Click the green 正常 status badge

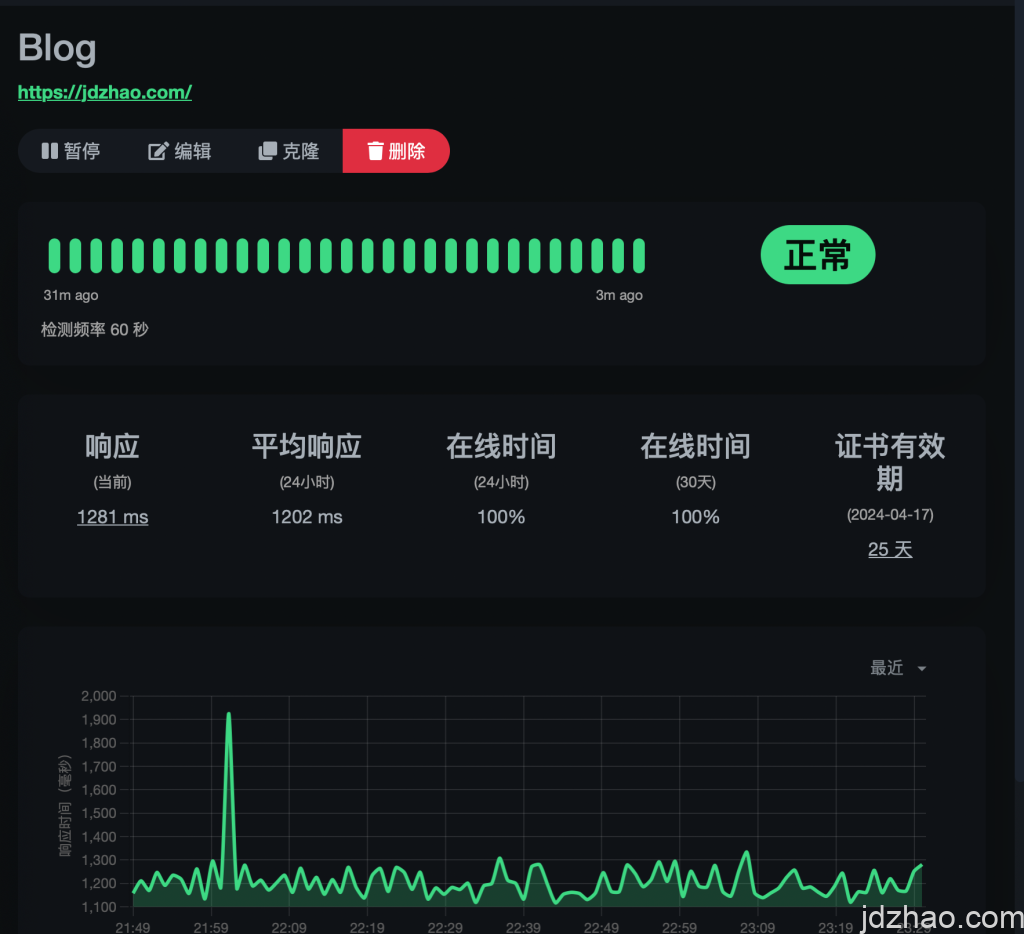tap(817, 255)
